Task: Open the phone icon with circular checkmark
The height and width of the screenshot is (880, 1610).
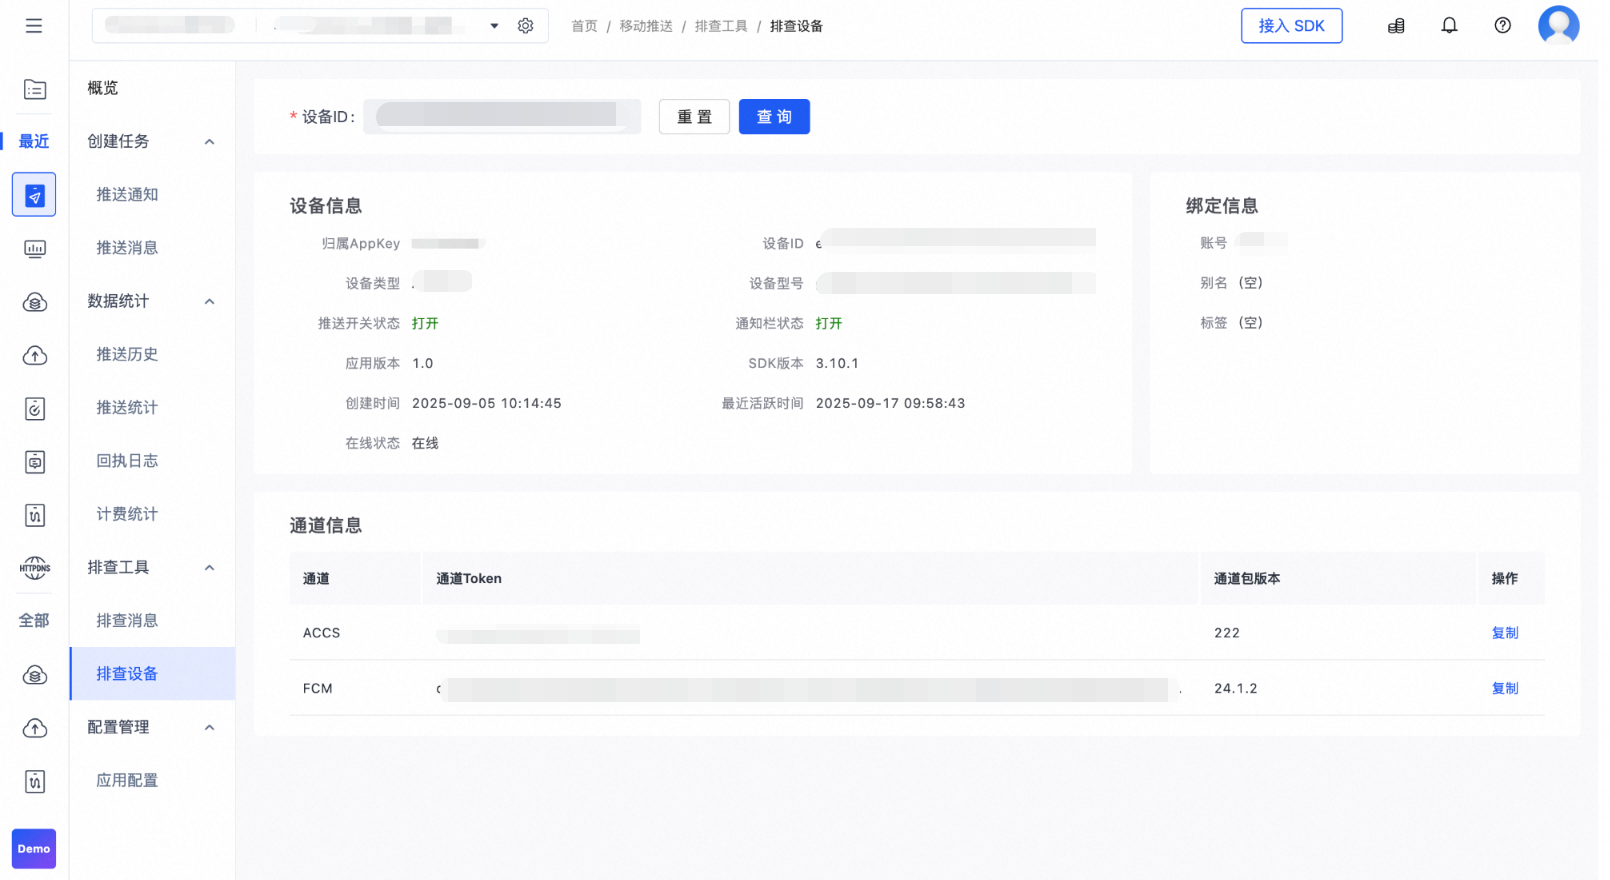Action: coord(35,408)
